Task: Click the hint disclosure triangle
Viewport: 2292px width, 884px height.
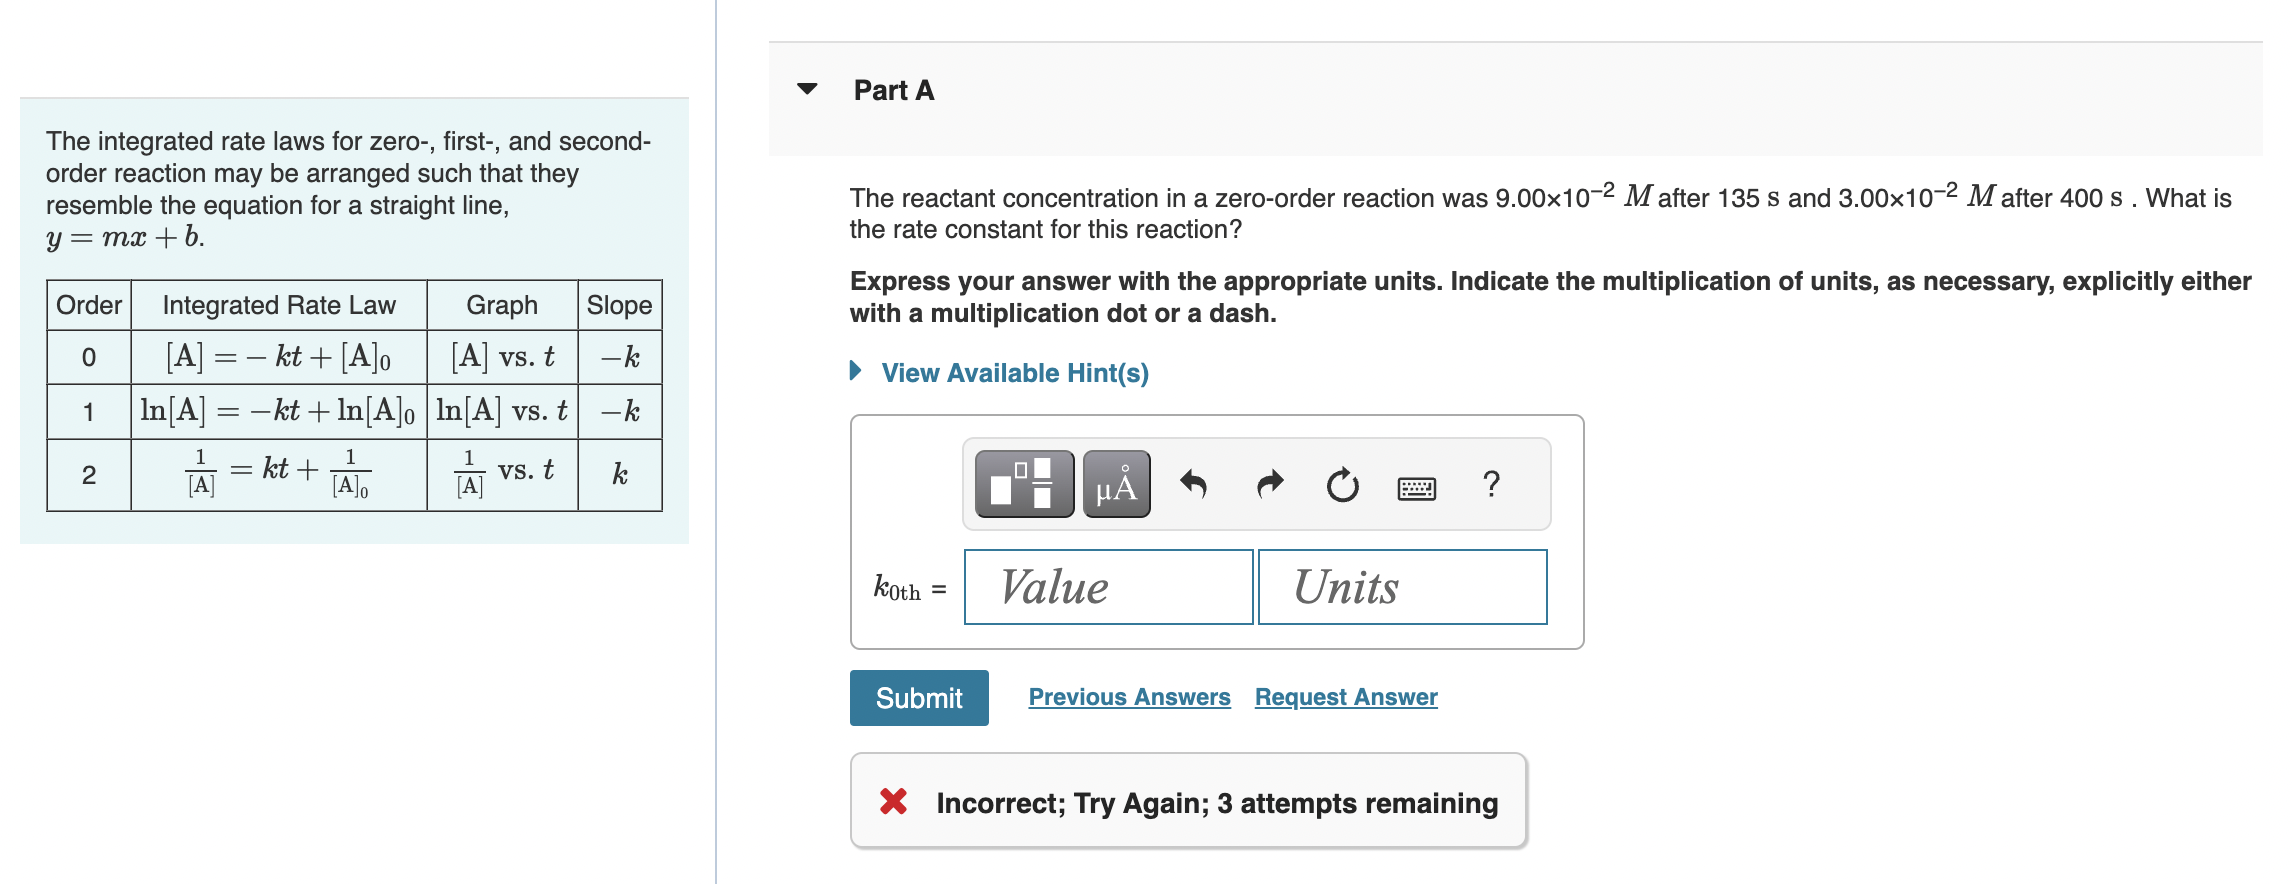Action: point(855,372)
